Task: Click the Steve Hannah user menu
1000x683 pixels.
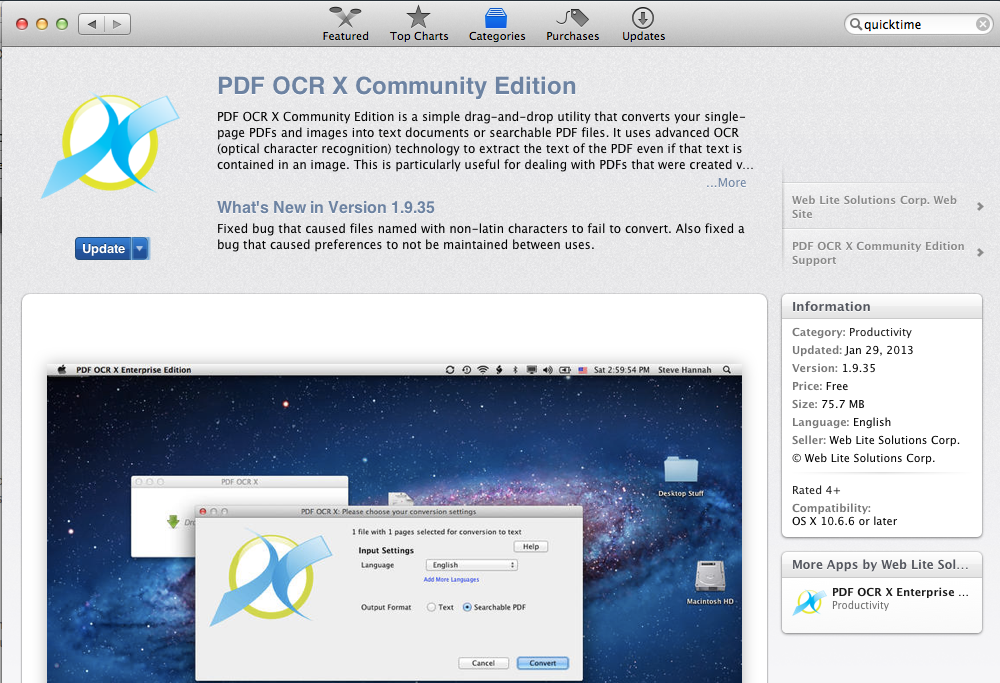Action: [x=684, y=370]
